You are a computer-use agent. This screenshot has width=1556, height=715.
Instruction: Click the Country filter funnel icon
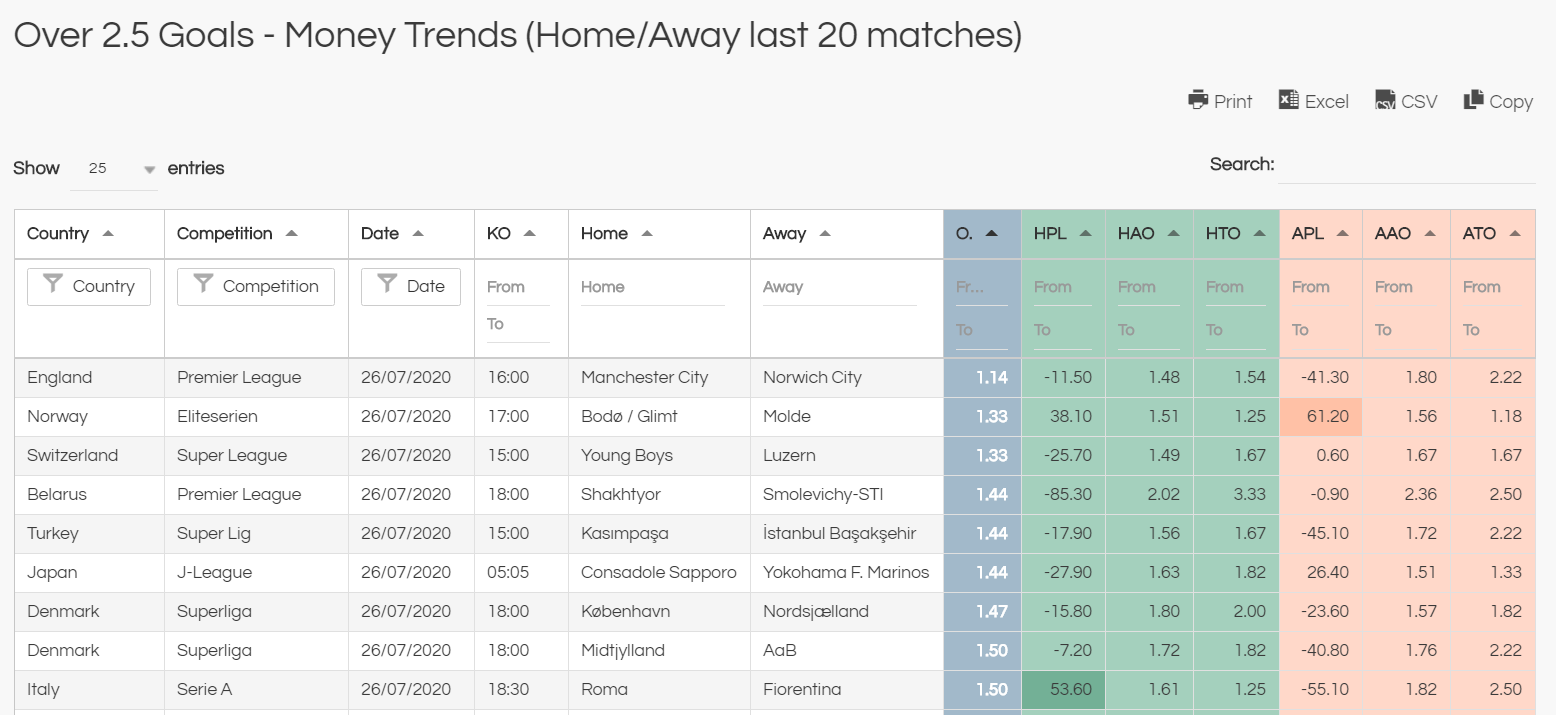point(52,285)
